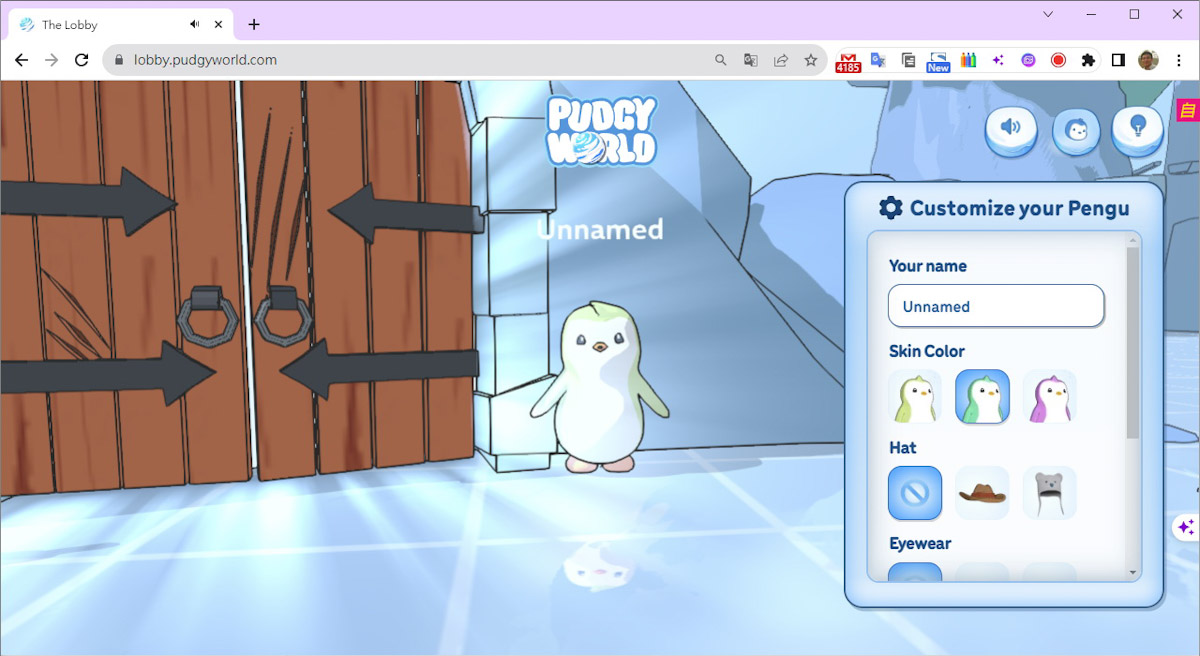Click the share page icon

780,60
